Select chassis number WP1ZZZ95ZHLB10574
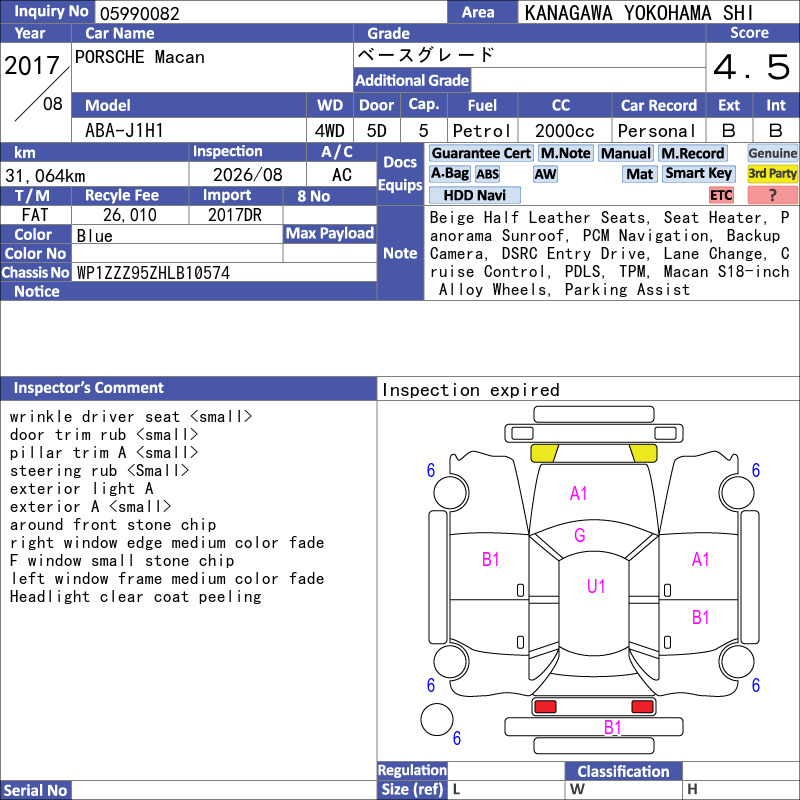The width and height of the screenshot is (800, 800). [153, 273]
